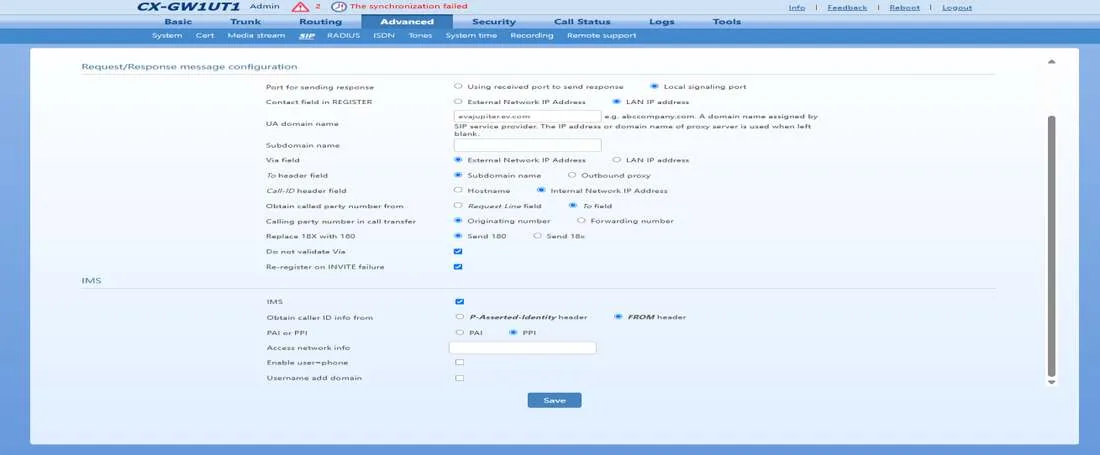Screen dimensions: 1100x455
Task: Select P-Asserted-Identity header radio
Action: pyautogui.click(x=460, y=317)
